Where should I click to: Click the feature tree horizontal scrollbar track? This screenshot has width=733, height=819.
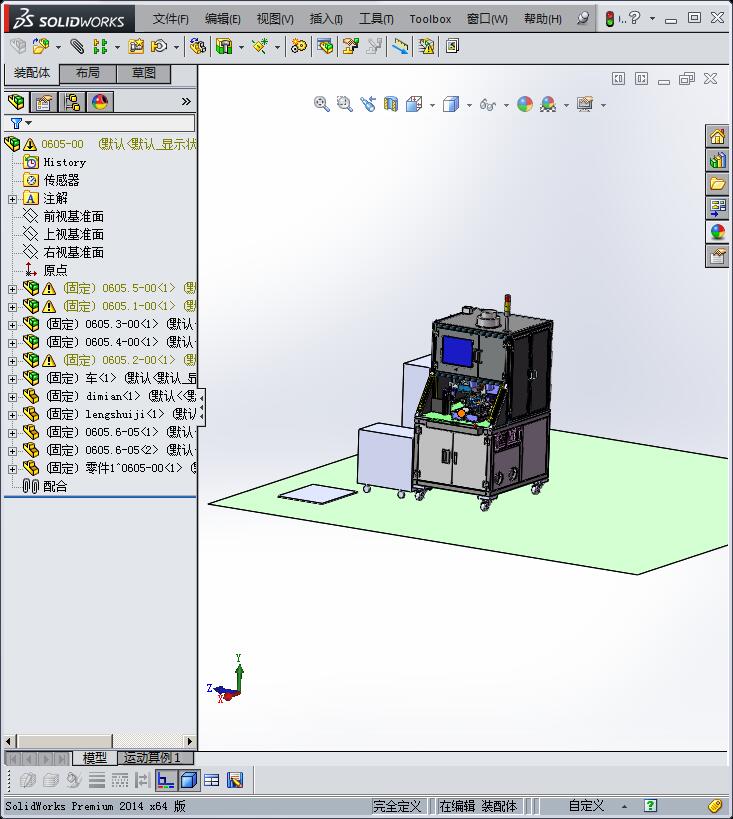point(148,741)
